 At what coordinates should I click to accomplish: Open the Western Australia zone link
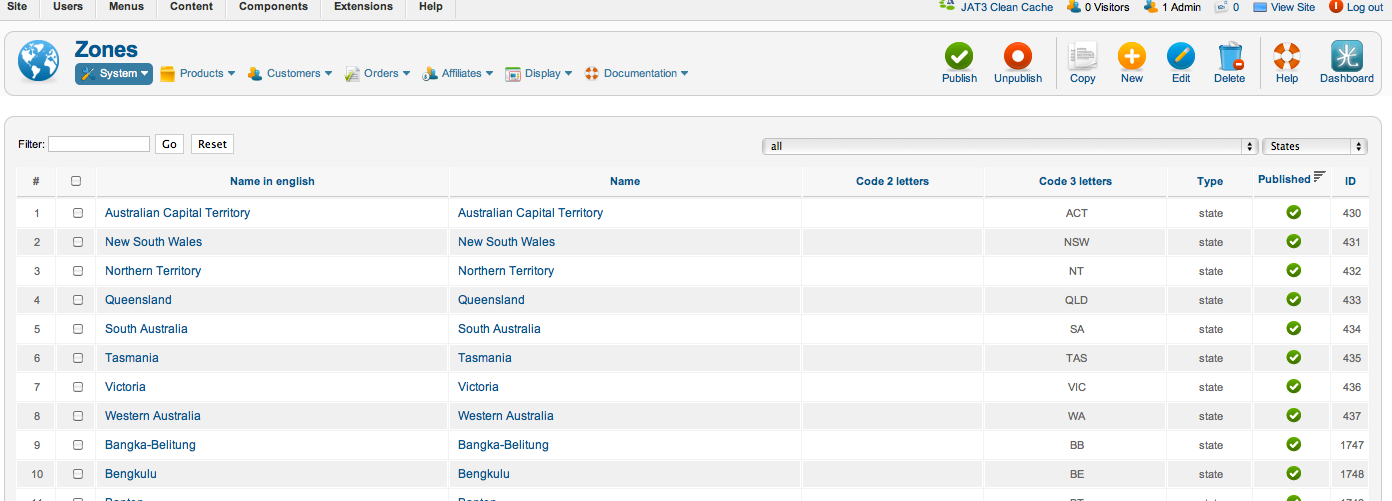tap(153, 416)
